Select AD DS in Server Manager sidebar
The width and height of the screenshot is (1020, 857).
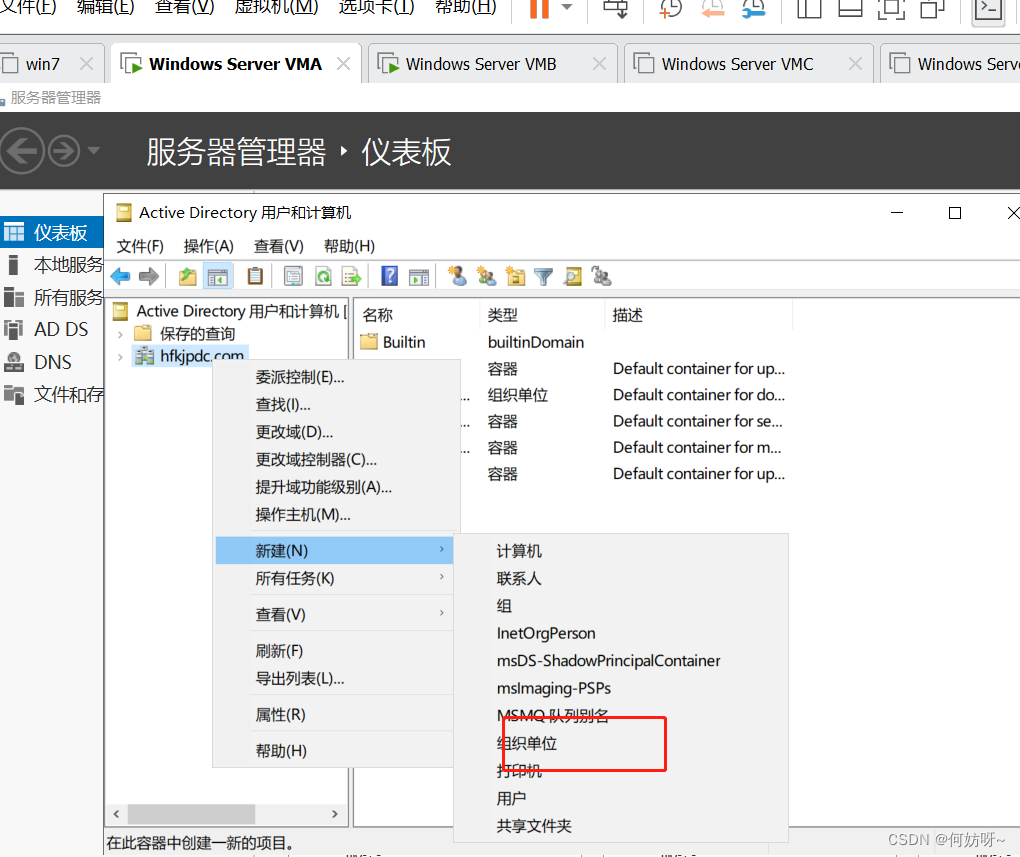[61, 329]
